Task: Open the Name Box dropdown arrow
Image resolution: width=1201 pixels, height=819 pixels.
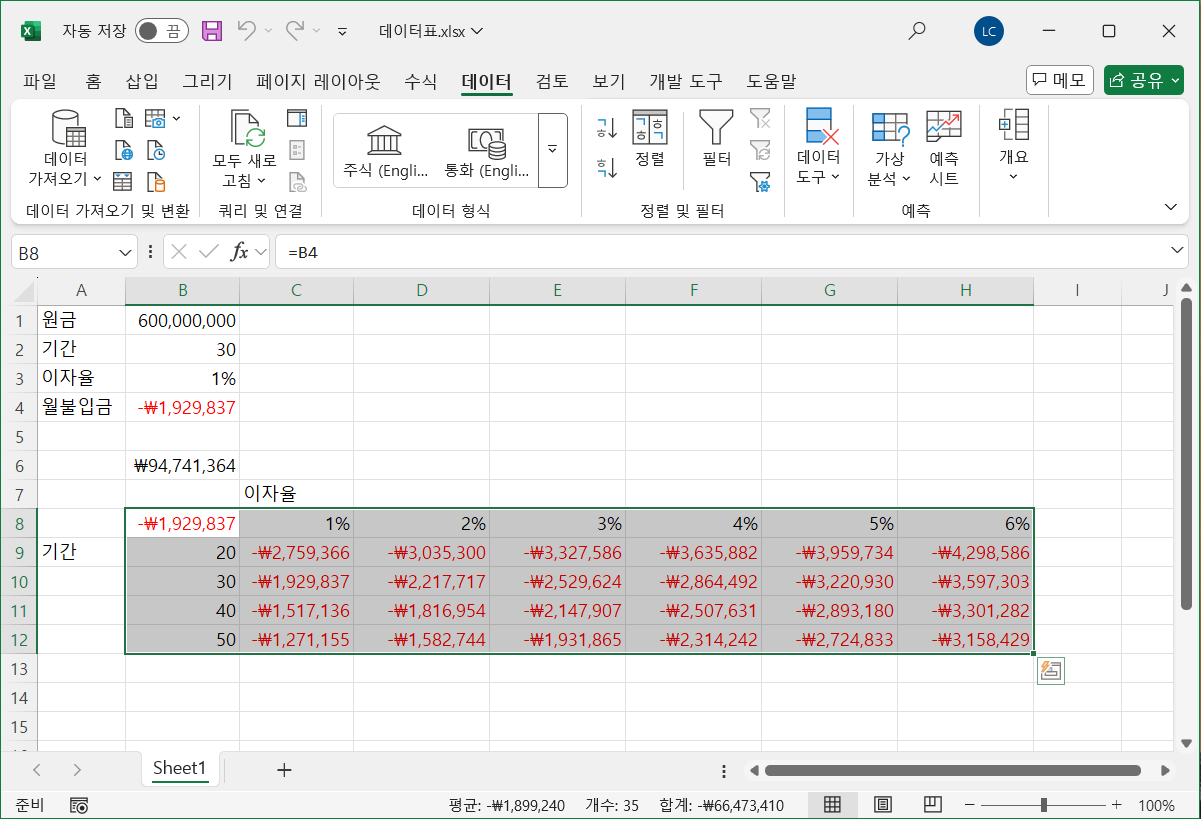Action: pyautogui.click(x=126, y=253)
